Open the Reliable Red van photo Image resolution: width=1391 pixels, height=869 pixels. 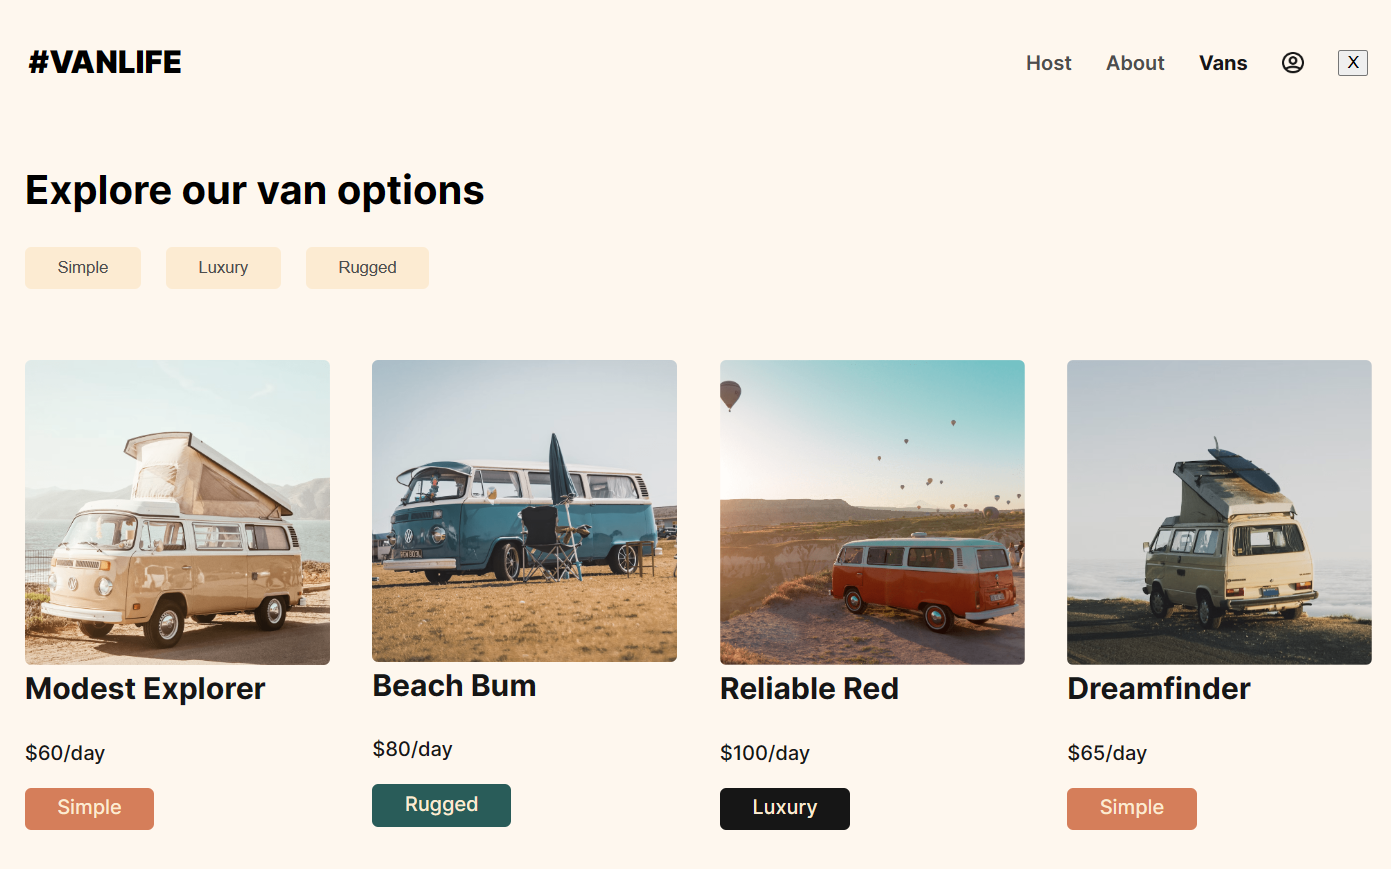(872, 512)
